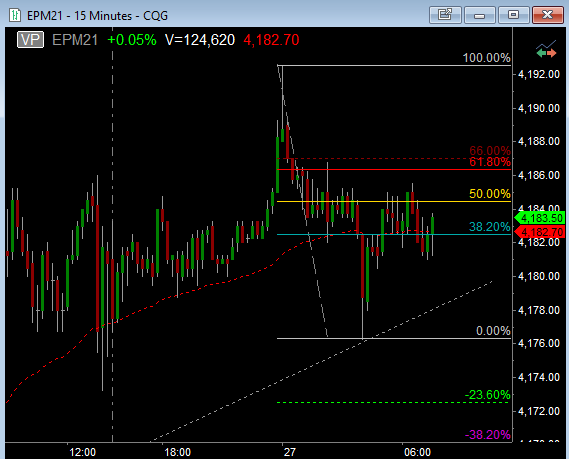Click the V=124,620 volume value
Screen dimensions: 569x459
pos(200,40)
